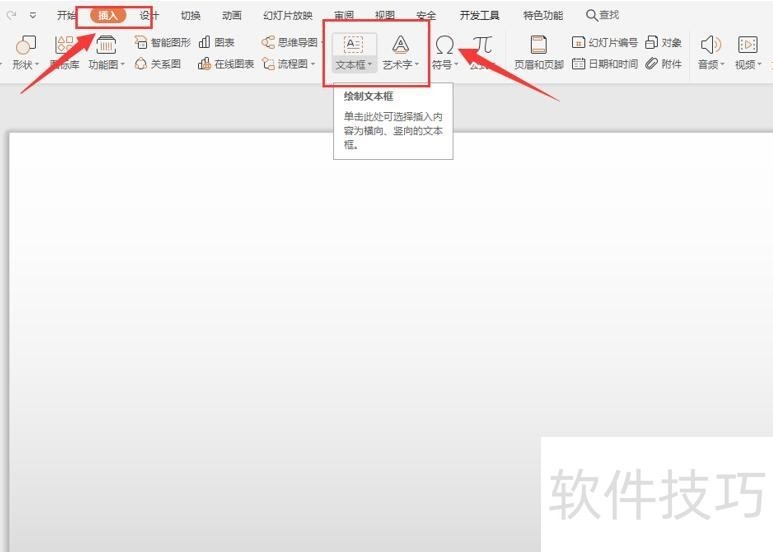773x552 pixels.
Task: Expand the 流程图 dropdown arrow
Action: click(x=313, y=64)
